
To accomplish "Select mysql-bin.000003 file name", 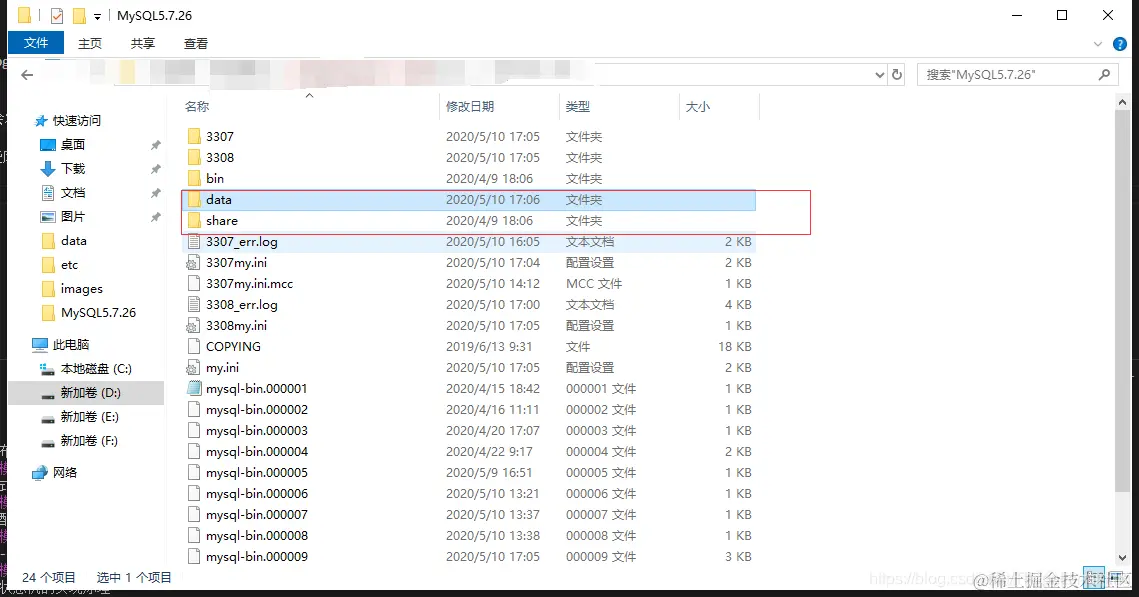I will pos(256,431).
